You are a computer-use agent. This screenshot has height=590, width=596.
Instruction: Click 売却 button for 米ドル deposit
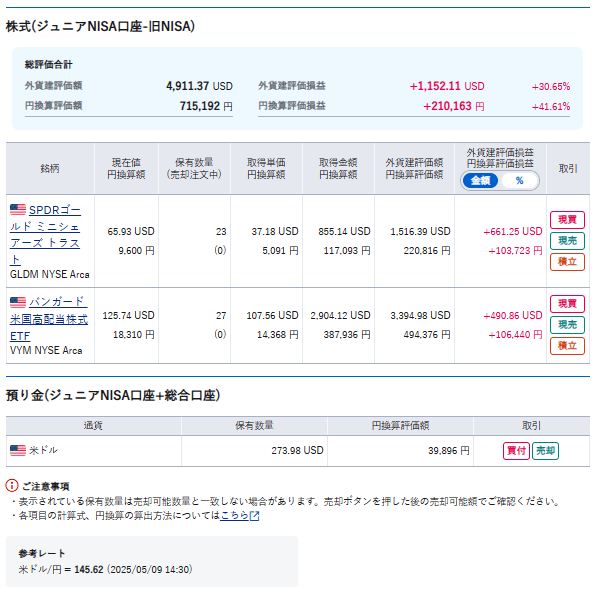(x=545, y=451)
